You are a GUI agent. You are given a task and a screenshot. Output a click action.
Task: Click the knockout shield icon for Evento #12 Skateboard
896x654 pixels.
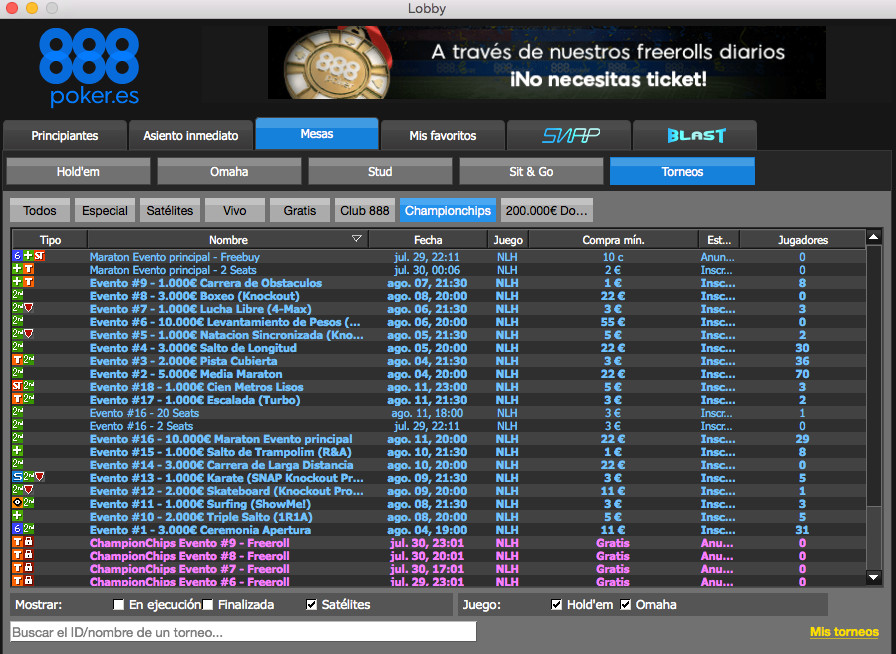[x=29, y=490]
